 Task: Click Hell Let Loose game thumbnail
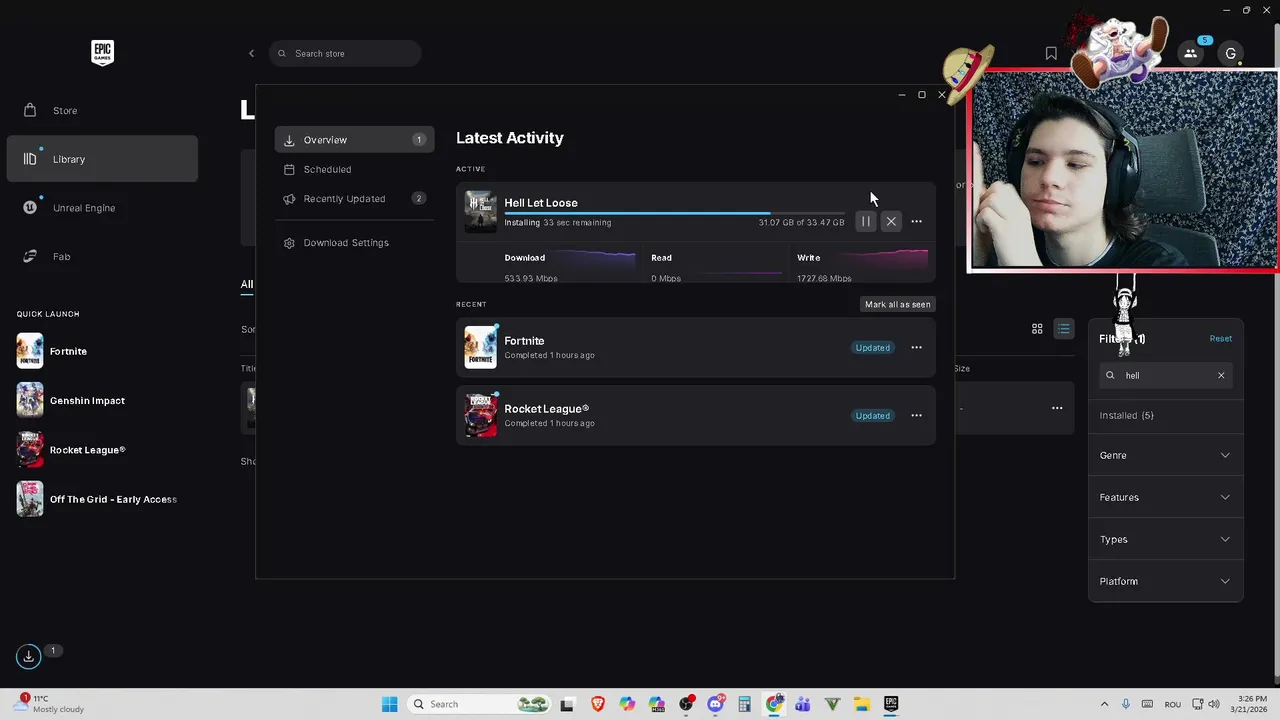click(x=480, y=212)
